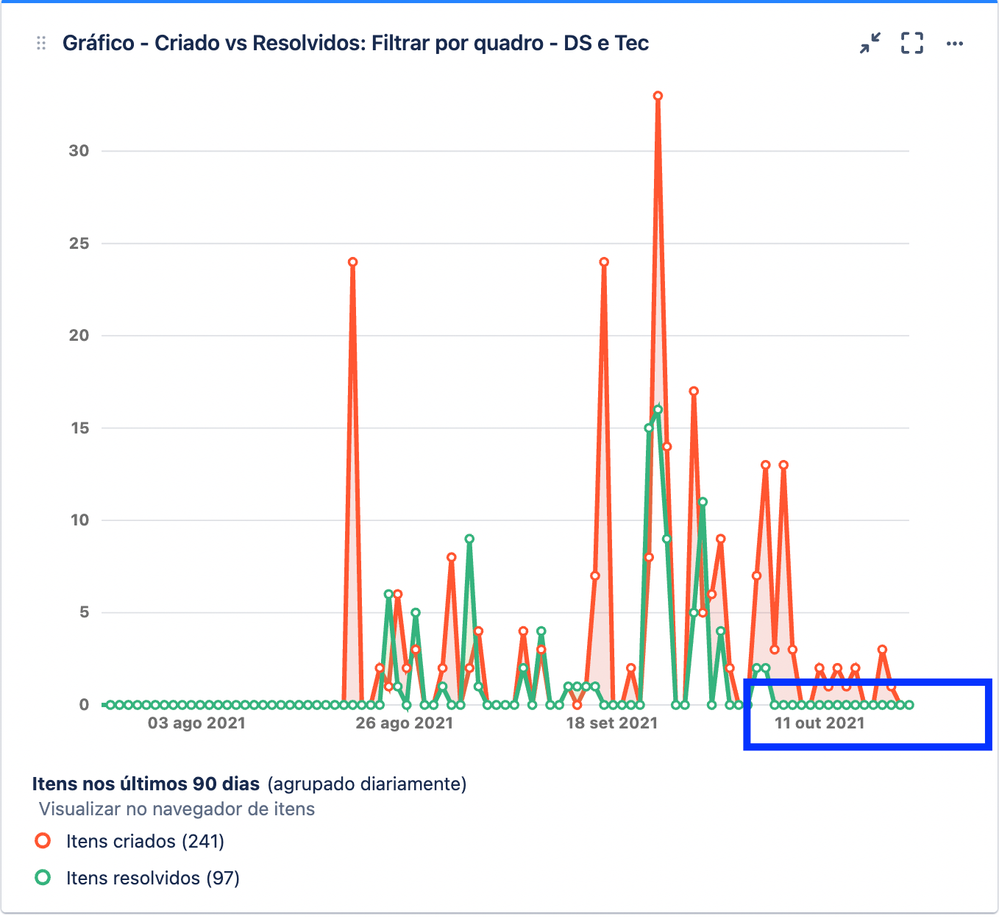Click the y-axis value 30
This screenshot has width=999, height=917.
point(79,151)
